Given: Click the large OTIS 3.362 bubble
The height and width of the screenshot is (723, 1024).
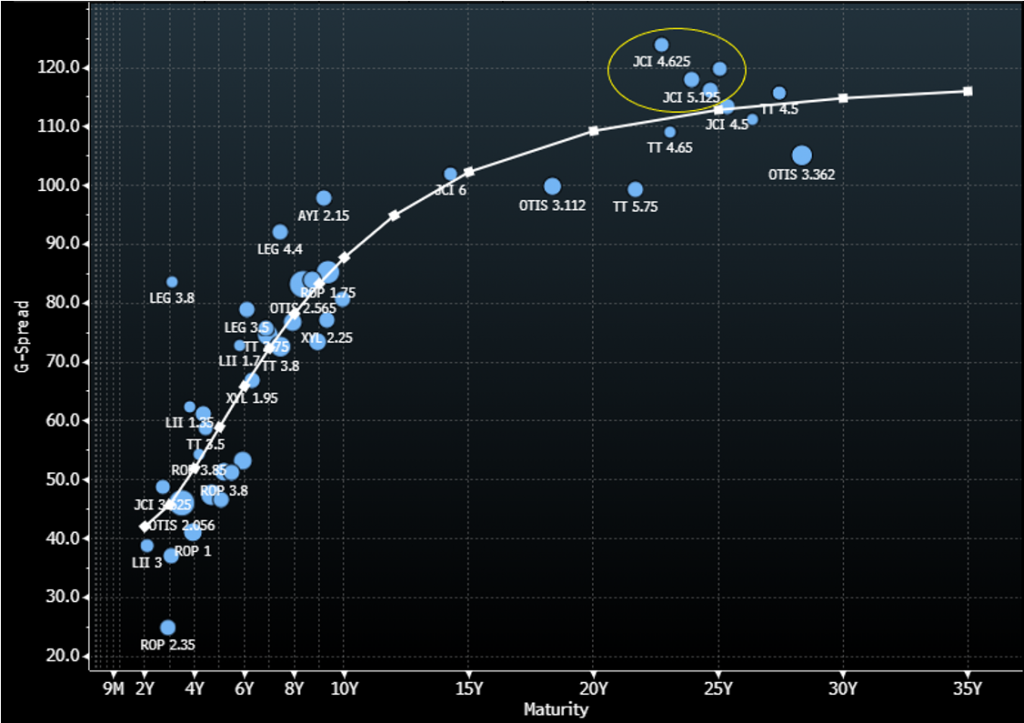Looking at the screenshot, I should pos(801,155).
